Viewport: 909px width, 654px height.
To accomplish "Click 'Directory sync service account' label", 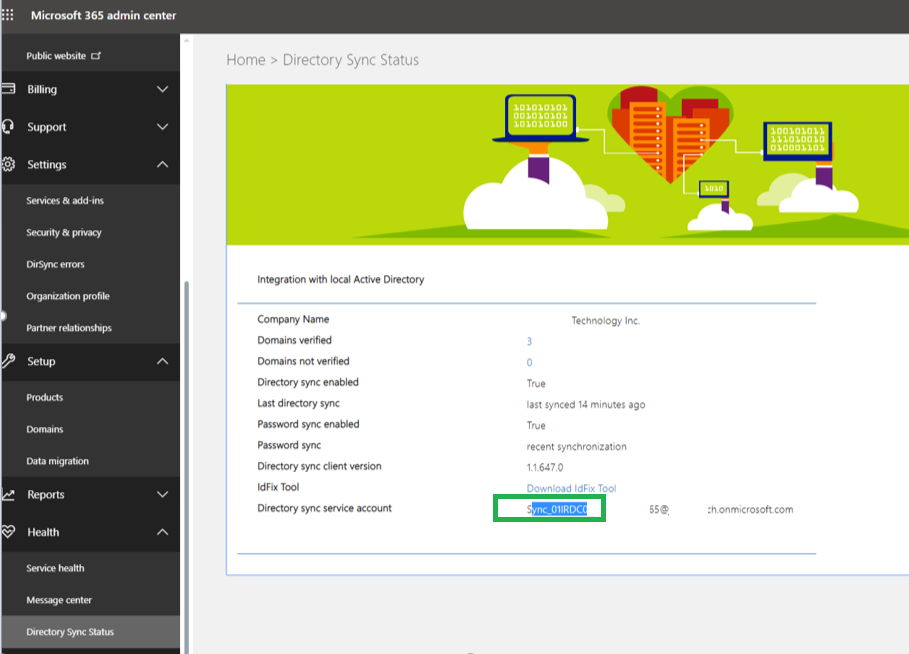I will coord(325,508).
